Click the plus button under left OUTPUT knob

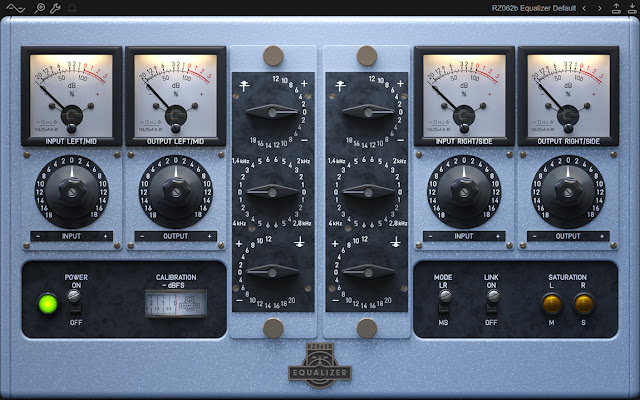click(209, 236)
